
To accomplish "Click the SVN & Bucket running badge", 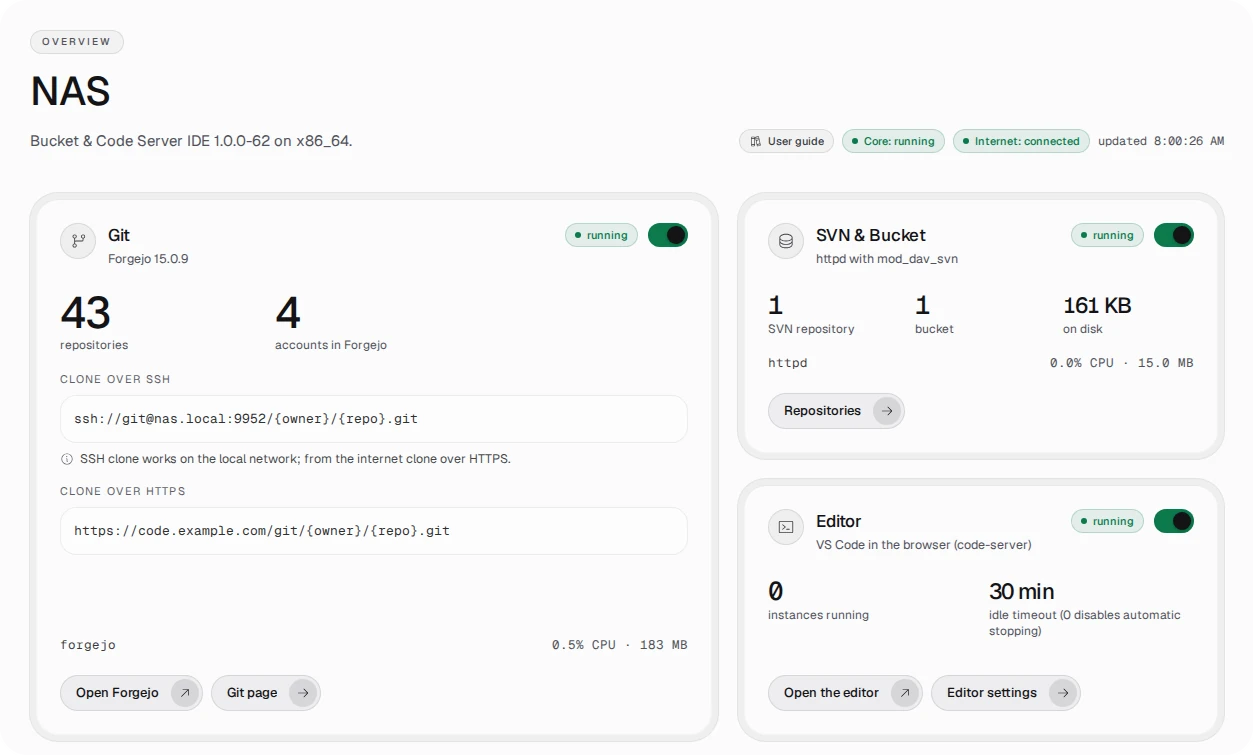I will 1107,235.
